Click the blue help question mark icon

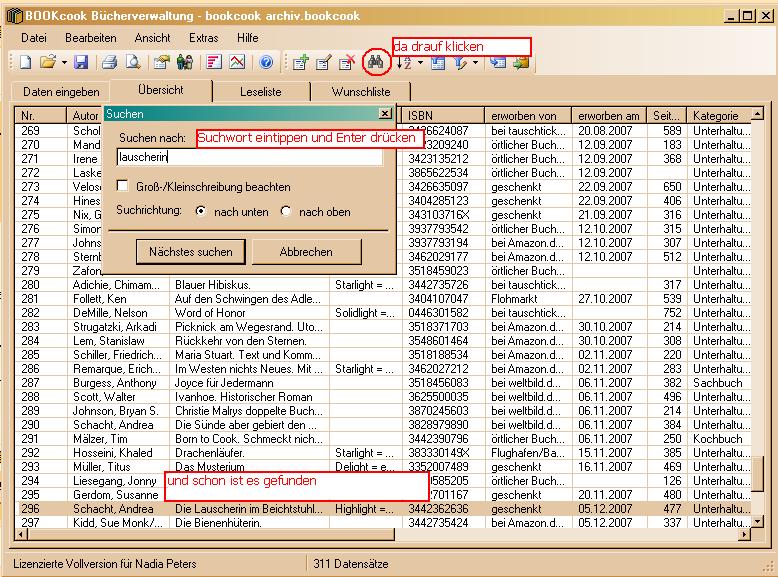266,62
